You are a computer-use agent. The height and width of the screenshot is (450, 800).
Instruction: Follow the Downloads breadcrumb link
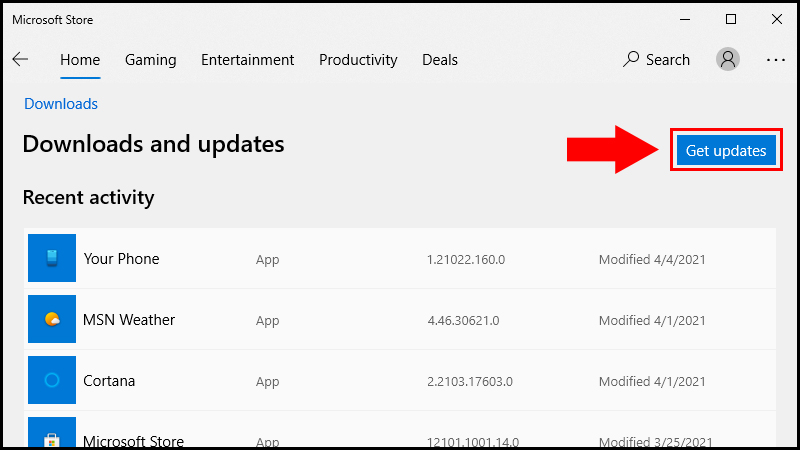coord(61,104)
